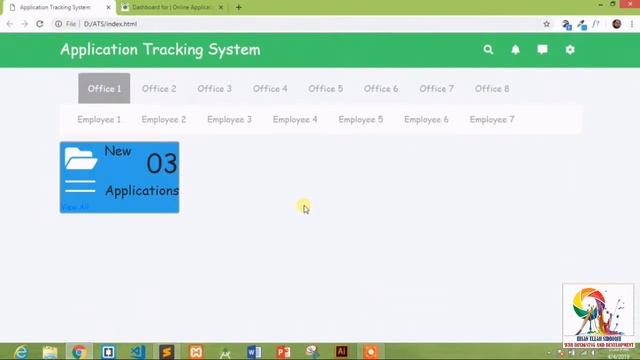Click the 'New' label on card
This screenshot has height=360, width=640.
(x=118, y=151)
